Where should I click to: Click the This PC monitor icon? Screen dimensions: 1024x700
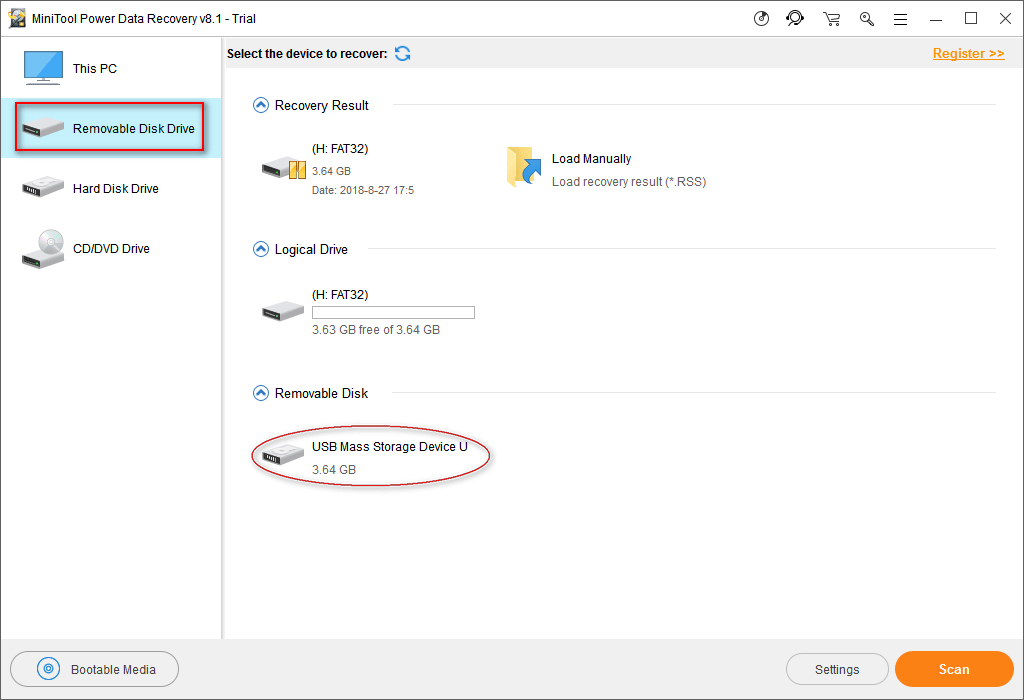click(43, 68)
